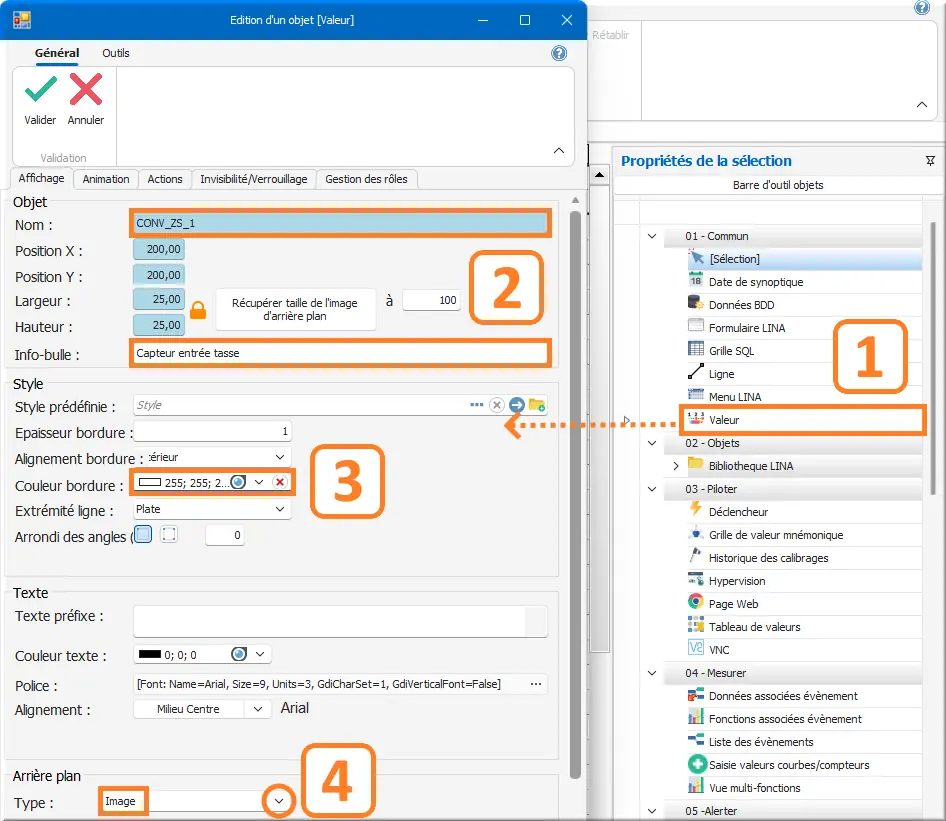Viewport: 946px width, 821px height.
Task: Choose the Déclencheur object
Action: [x=805, y=512]
